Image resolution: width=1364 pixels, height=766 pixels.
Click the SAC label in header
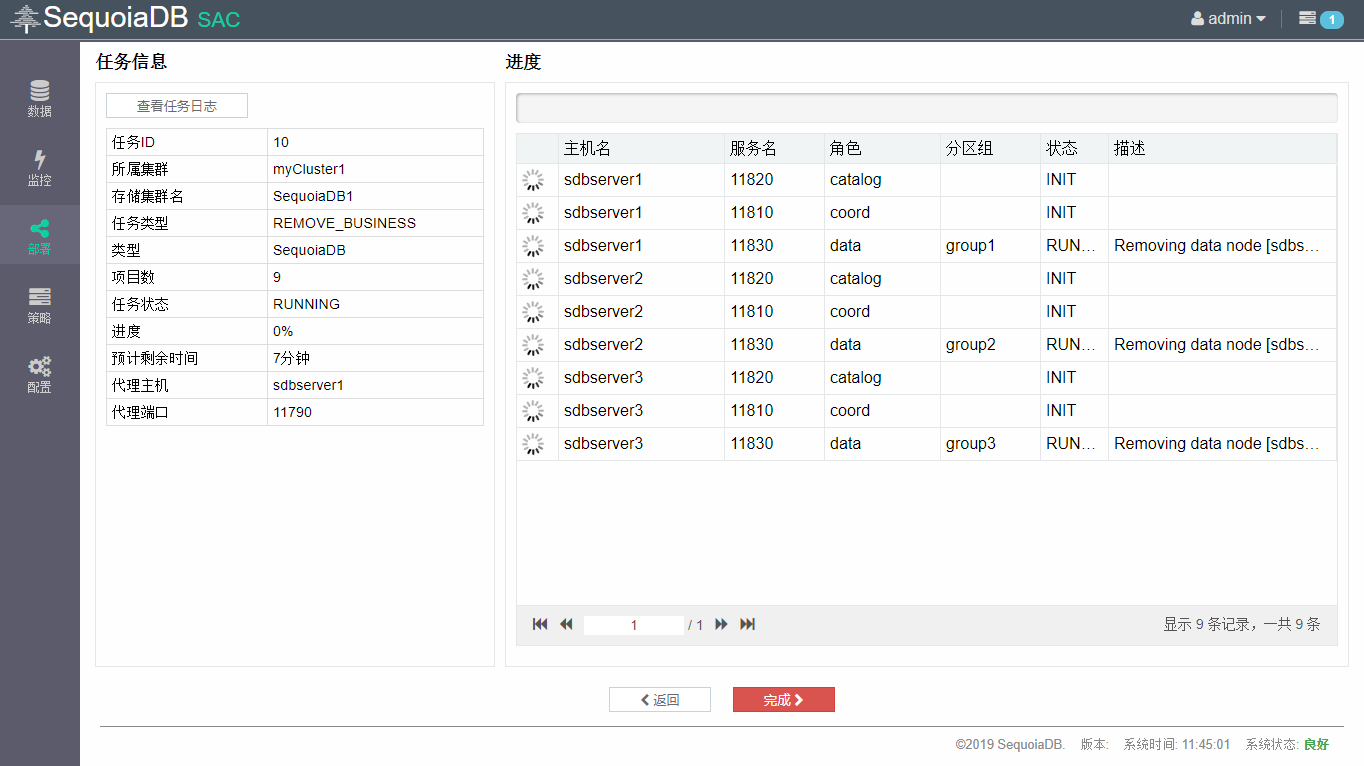(x=219, y=20)
